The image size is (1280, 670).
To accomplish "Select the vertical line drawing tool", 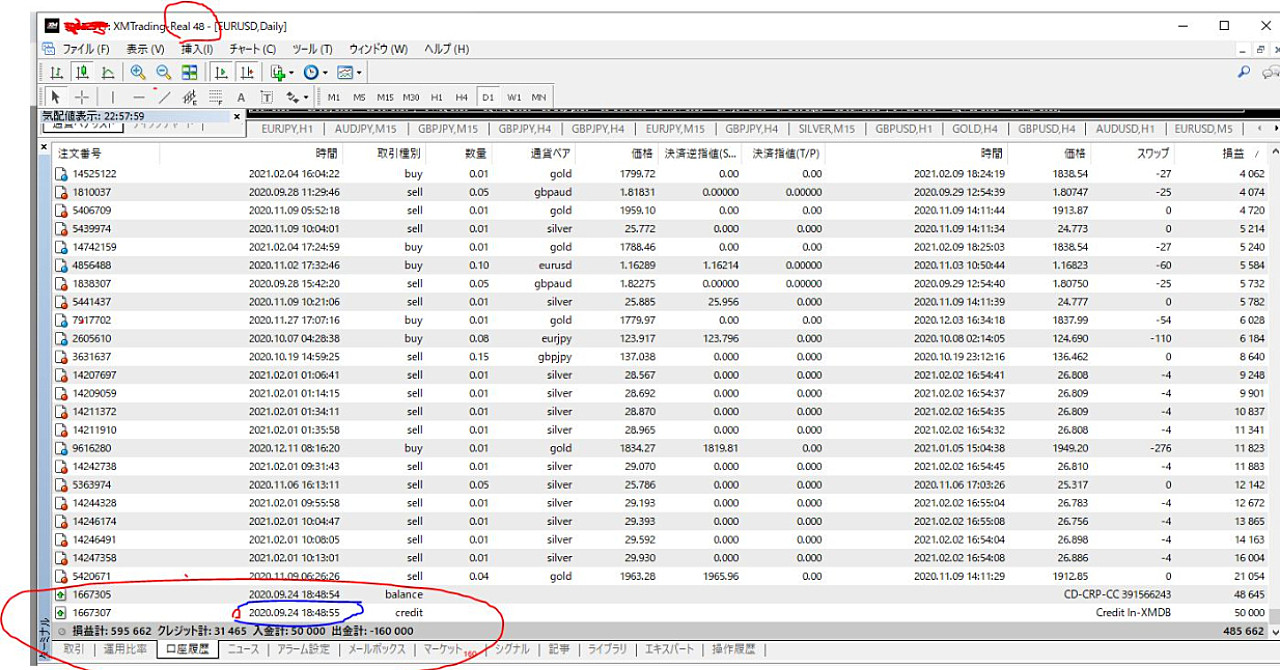I will 112,97.
